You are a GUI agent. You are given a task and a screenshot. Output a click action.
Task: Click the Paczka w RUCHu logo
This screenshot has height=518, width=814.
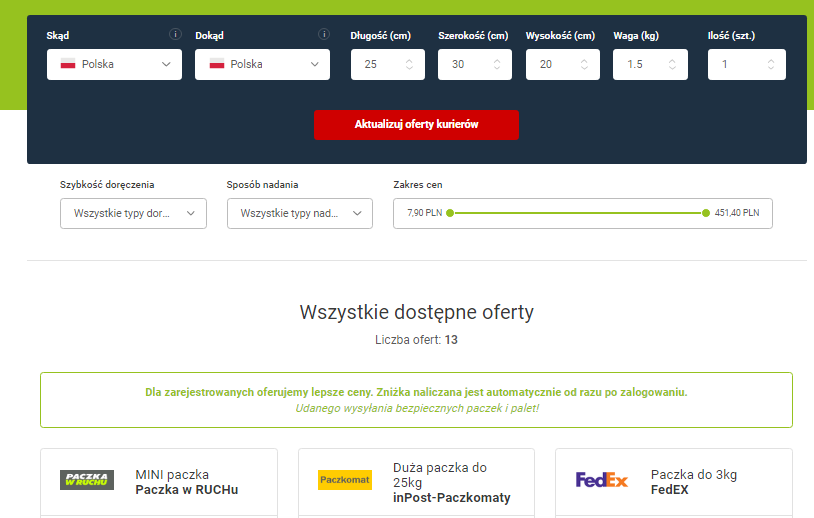coord(87,480)
